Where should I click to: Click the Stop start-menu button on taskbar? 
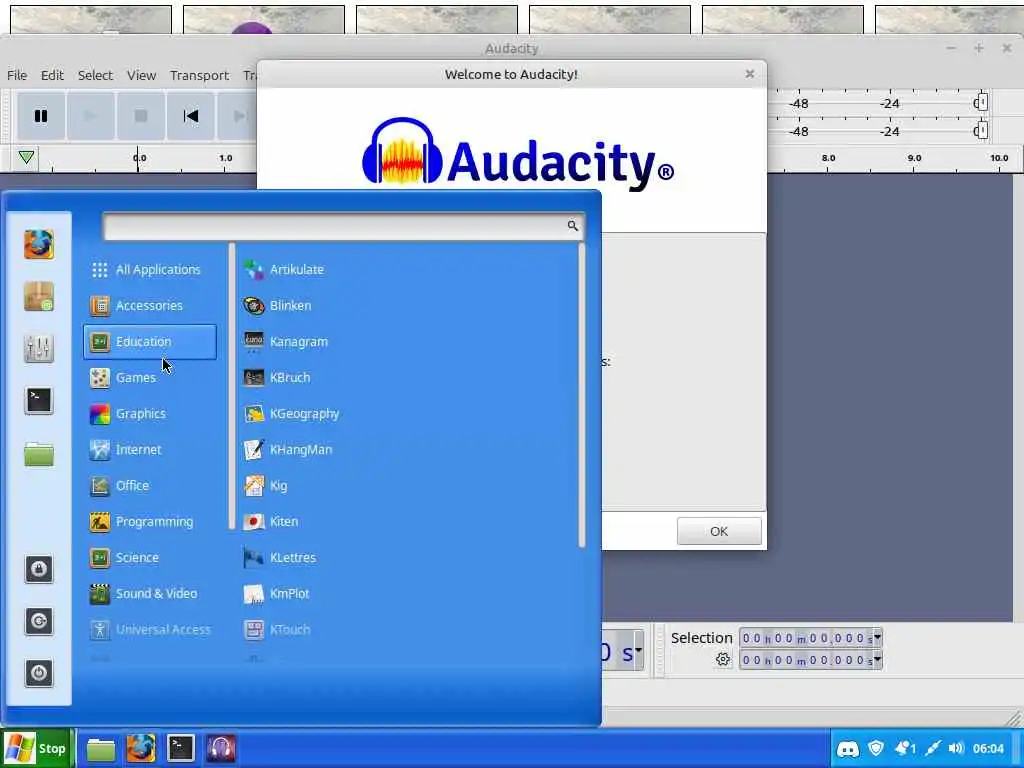coord(36,748)
